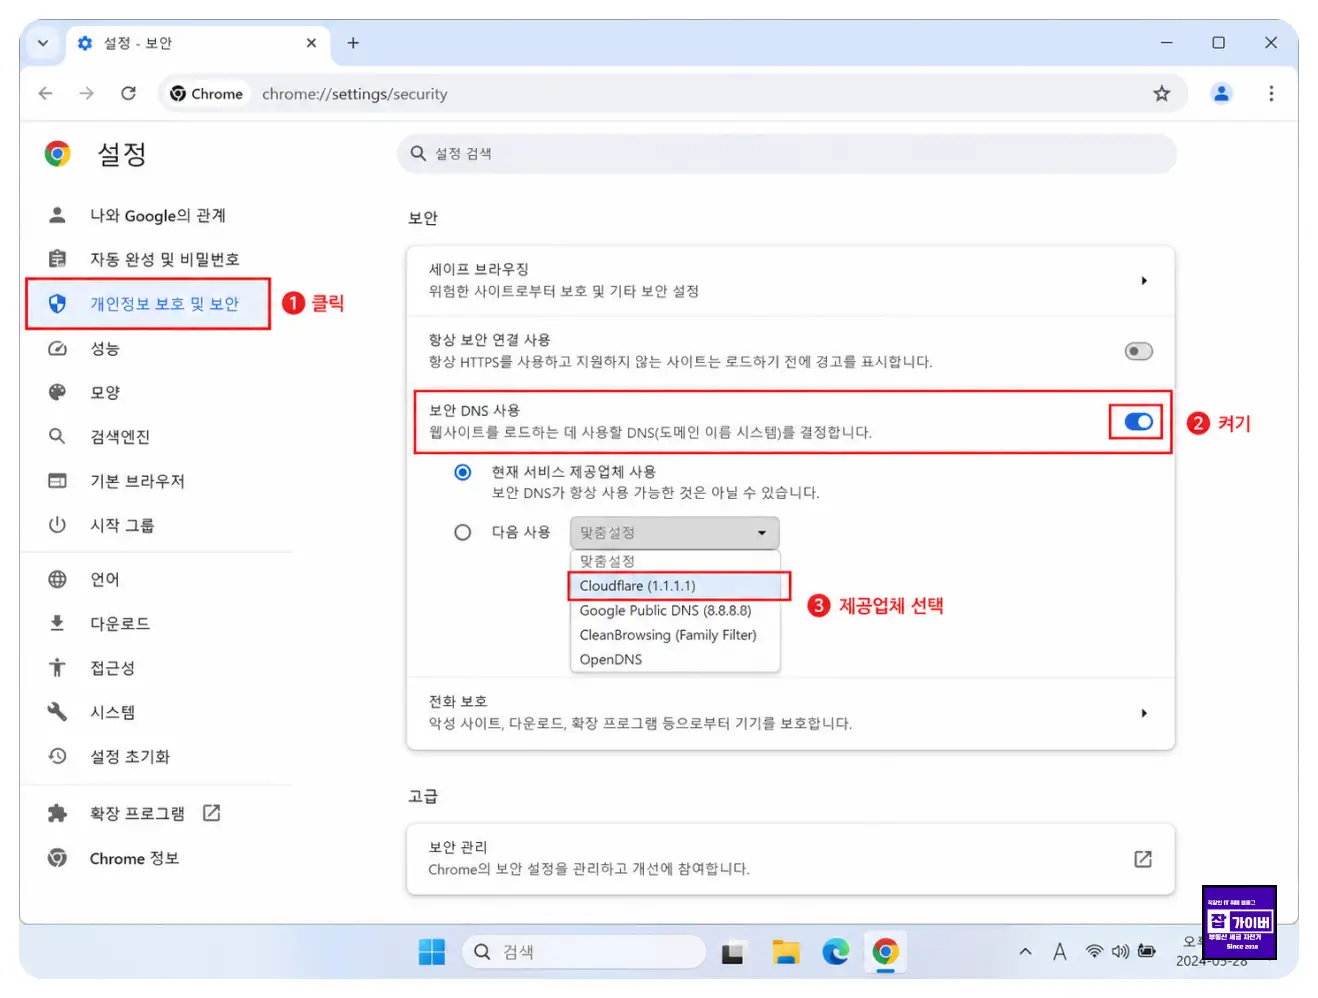
Task: Expand the 전화 보호 row arrow
Action: (1143, 713)
